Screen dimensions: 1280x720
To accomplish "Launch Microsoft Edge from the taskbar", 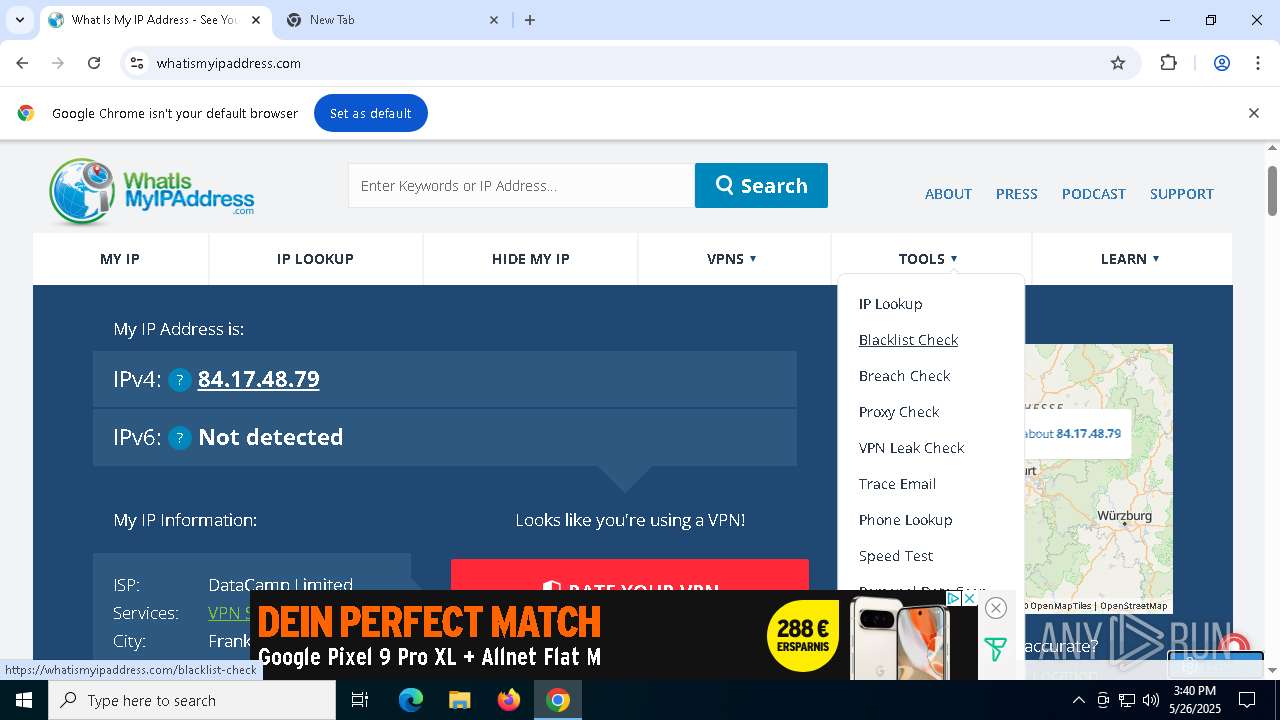I will click(411, 700).
